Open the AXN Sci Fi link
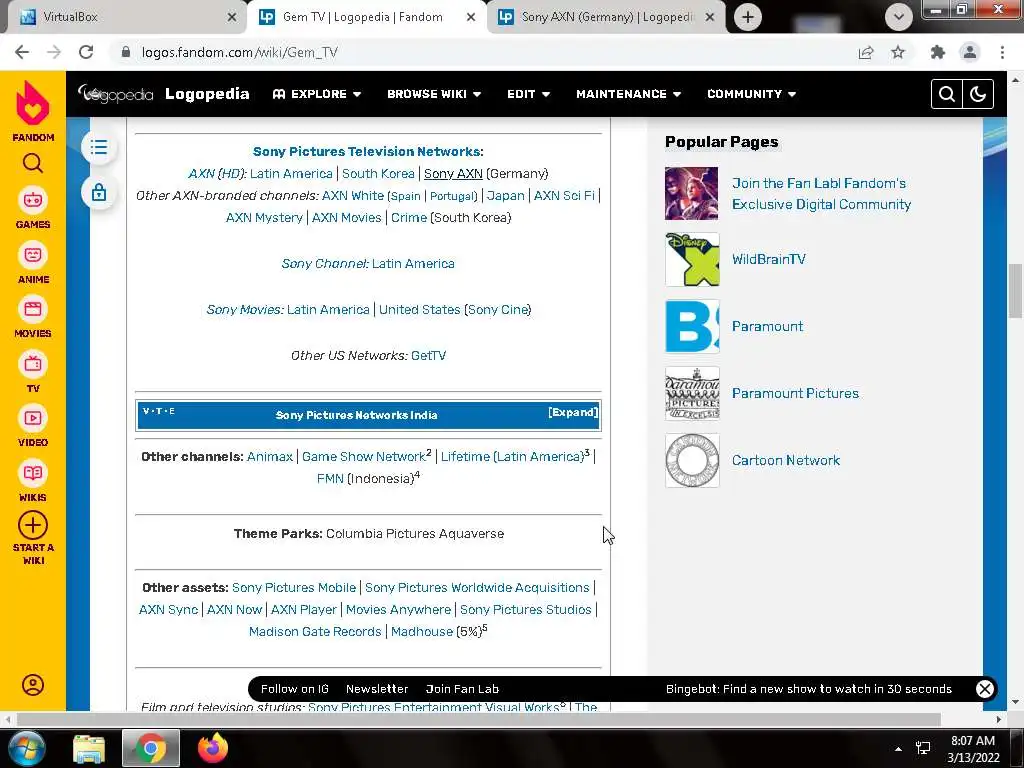The image size is (1024, 768). (x=564, y=195)
